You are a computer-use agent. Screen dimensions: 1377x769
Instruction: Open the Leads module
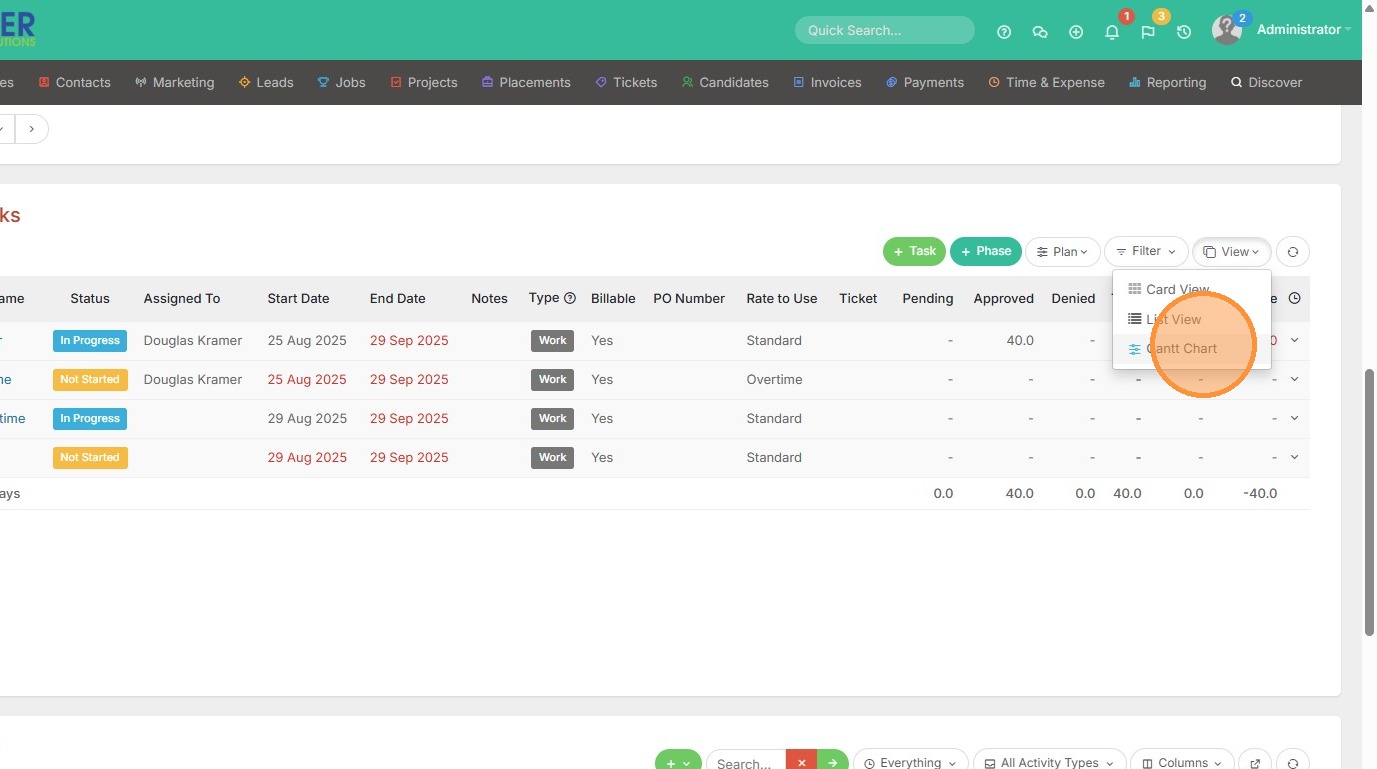tap(266, 82)
